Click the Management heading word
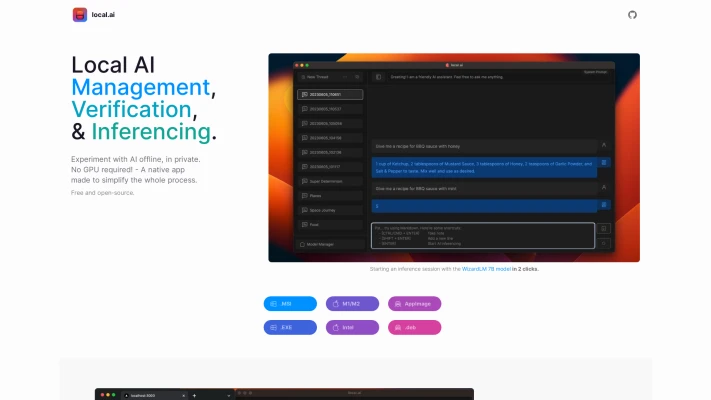Image resolution: width=711 pixels, height=400 pixels. (x=141, y=87)
